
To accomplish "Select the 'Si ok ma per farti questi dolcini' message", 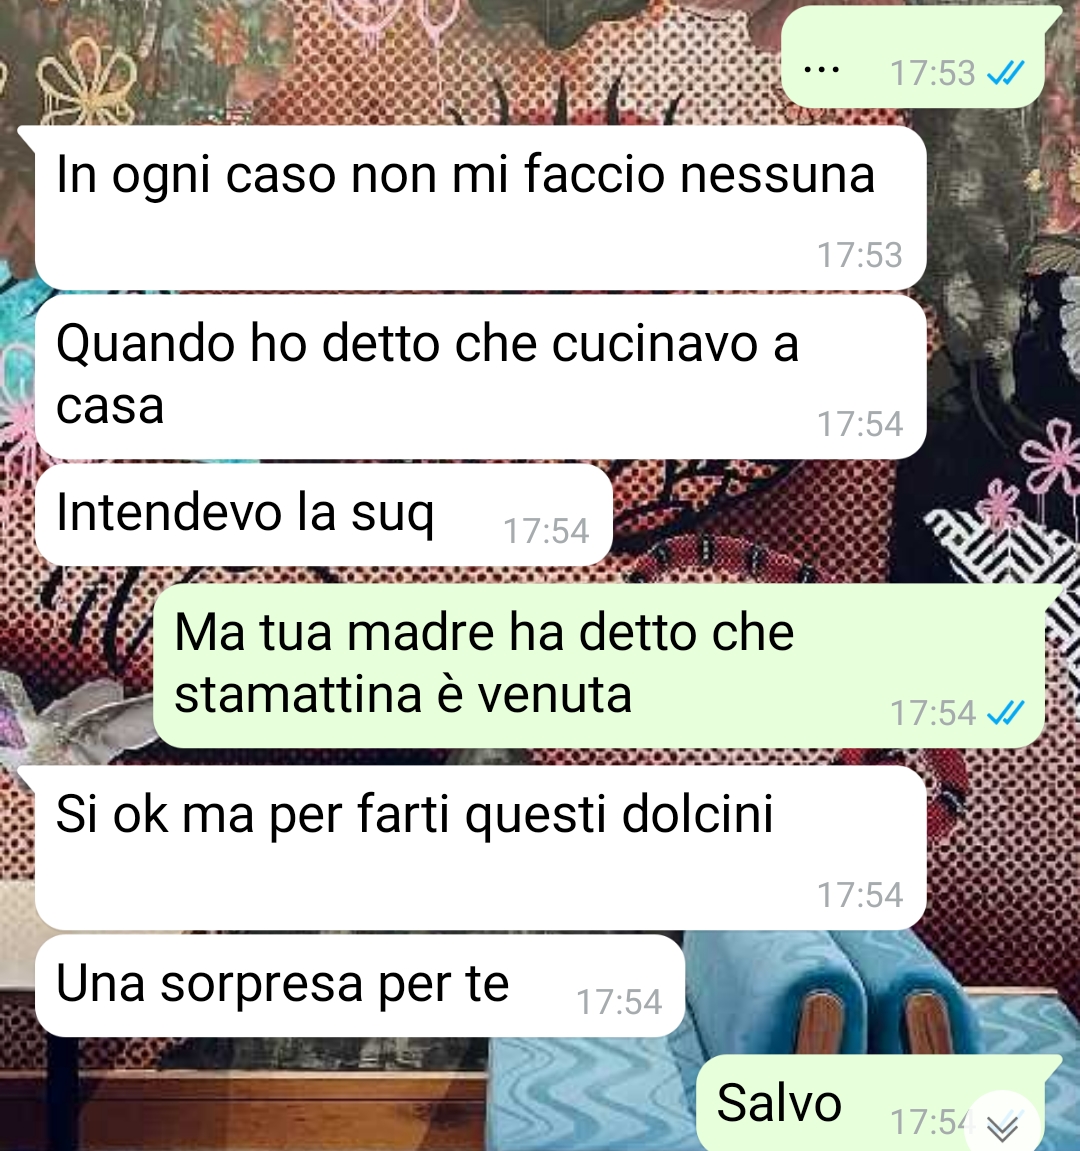I will point(480,848).
